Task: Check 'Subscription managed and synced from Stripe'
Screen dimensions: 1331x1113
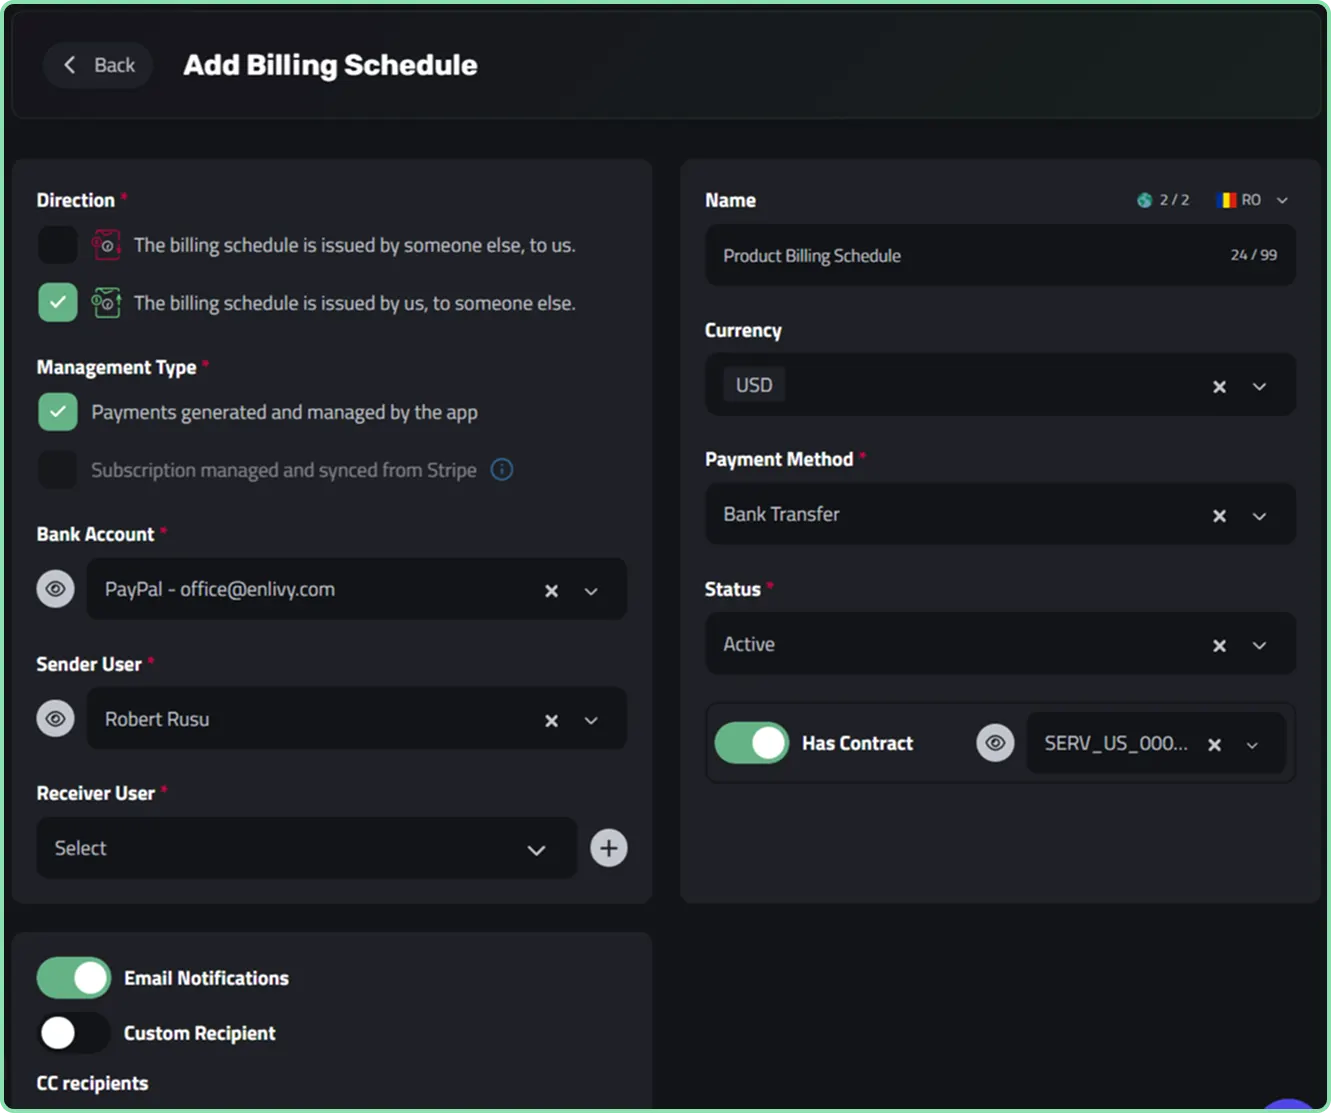Action: click(58, 470)
